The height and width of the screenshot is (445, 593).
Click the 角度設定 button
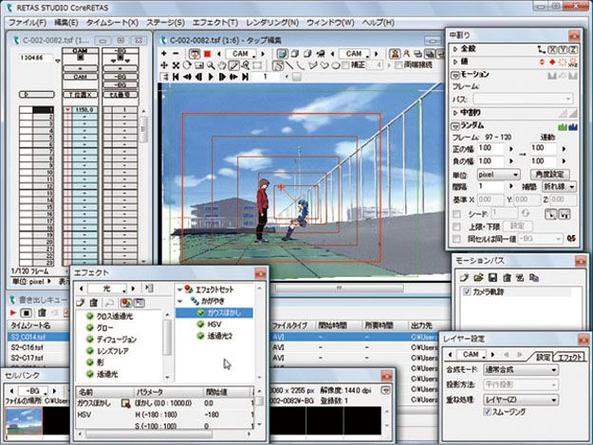coord(550,174)
